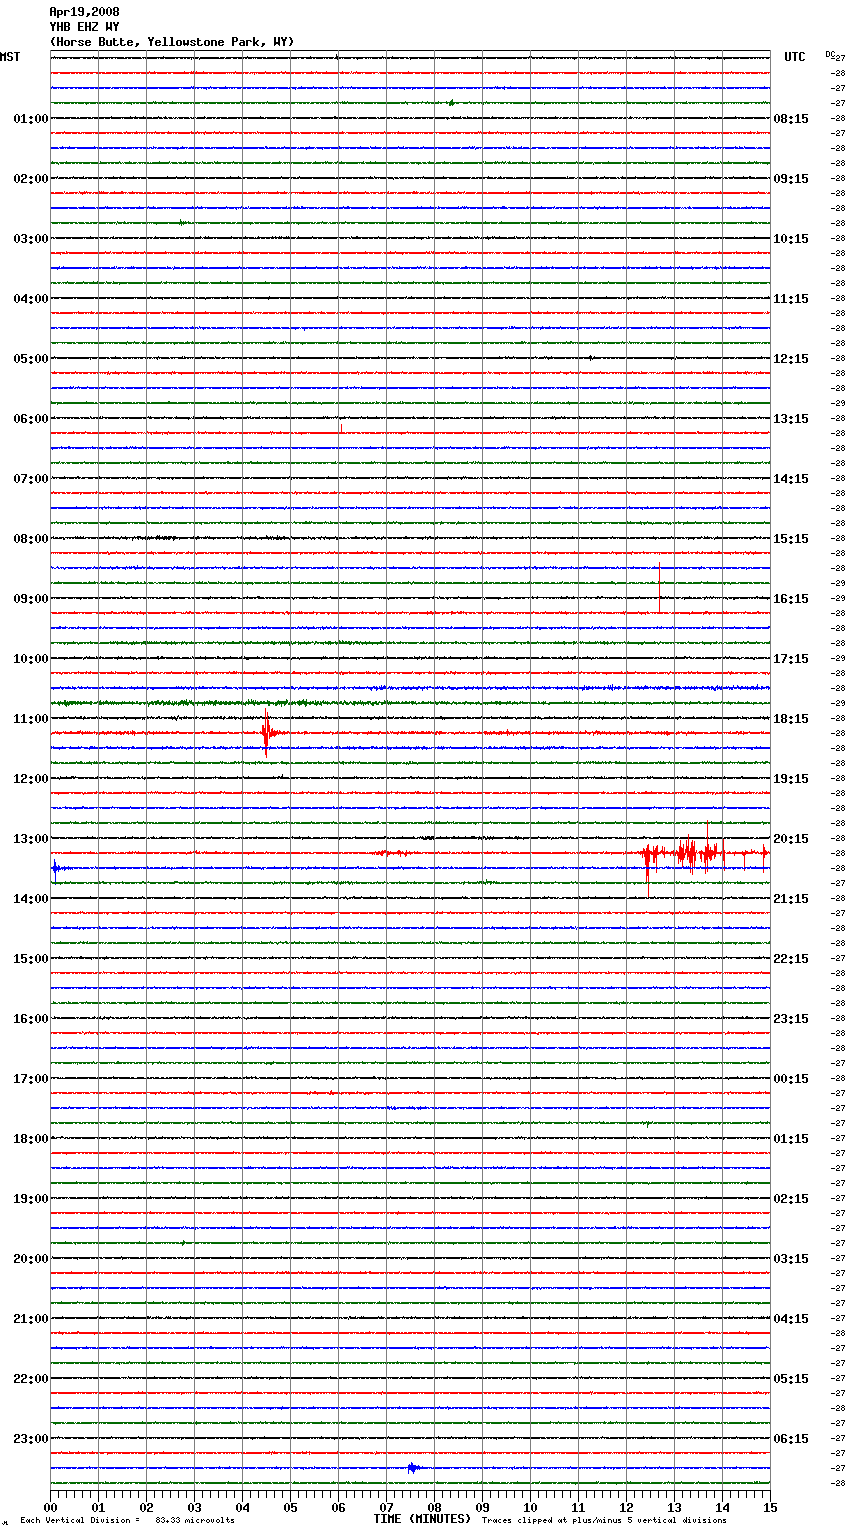Image resolution: width=850 pixels, height=1534 pixels.
Task: Click the 04:15 UTC time label
Action: (791, 1319)
